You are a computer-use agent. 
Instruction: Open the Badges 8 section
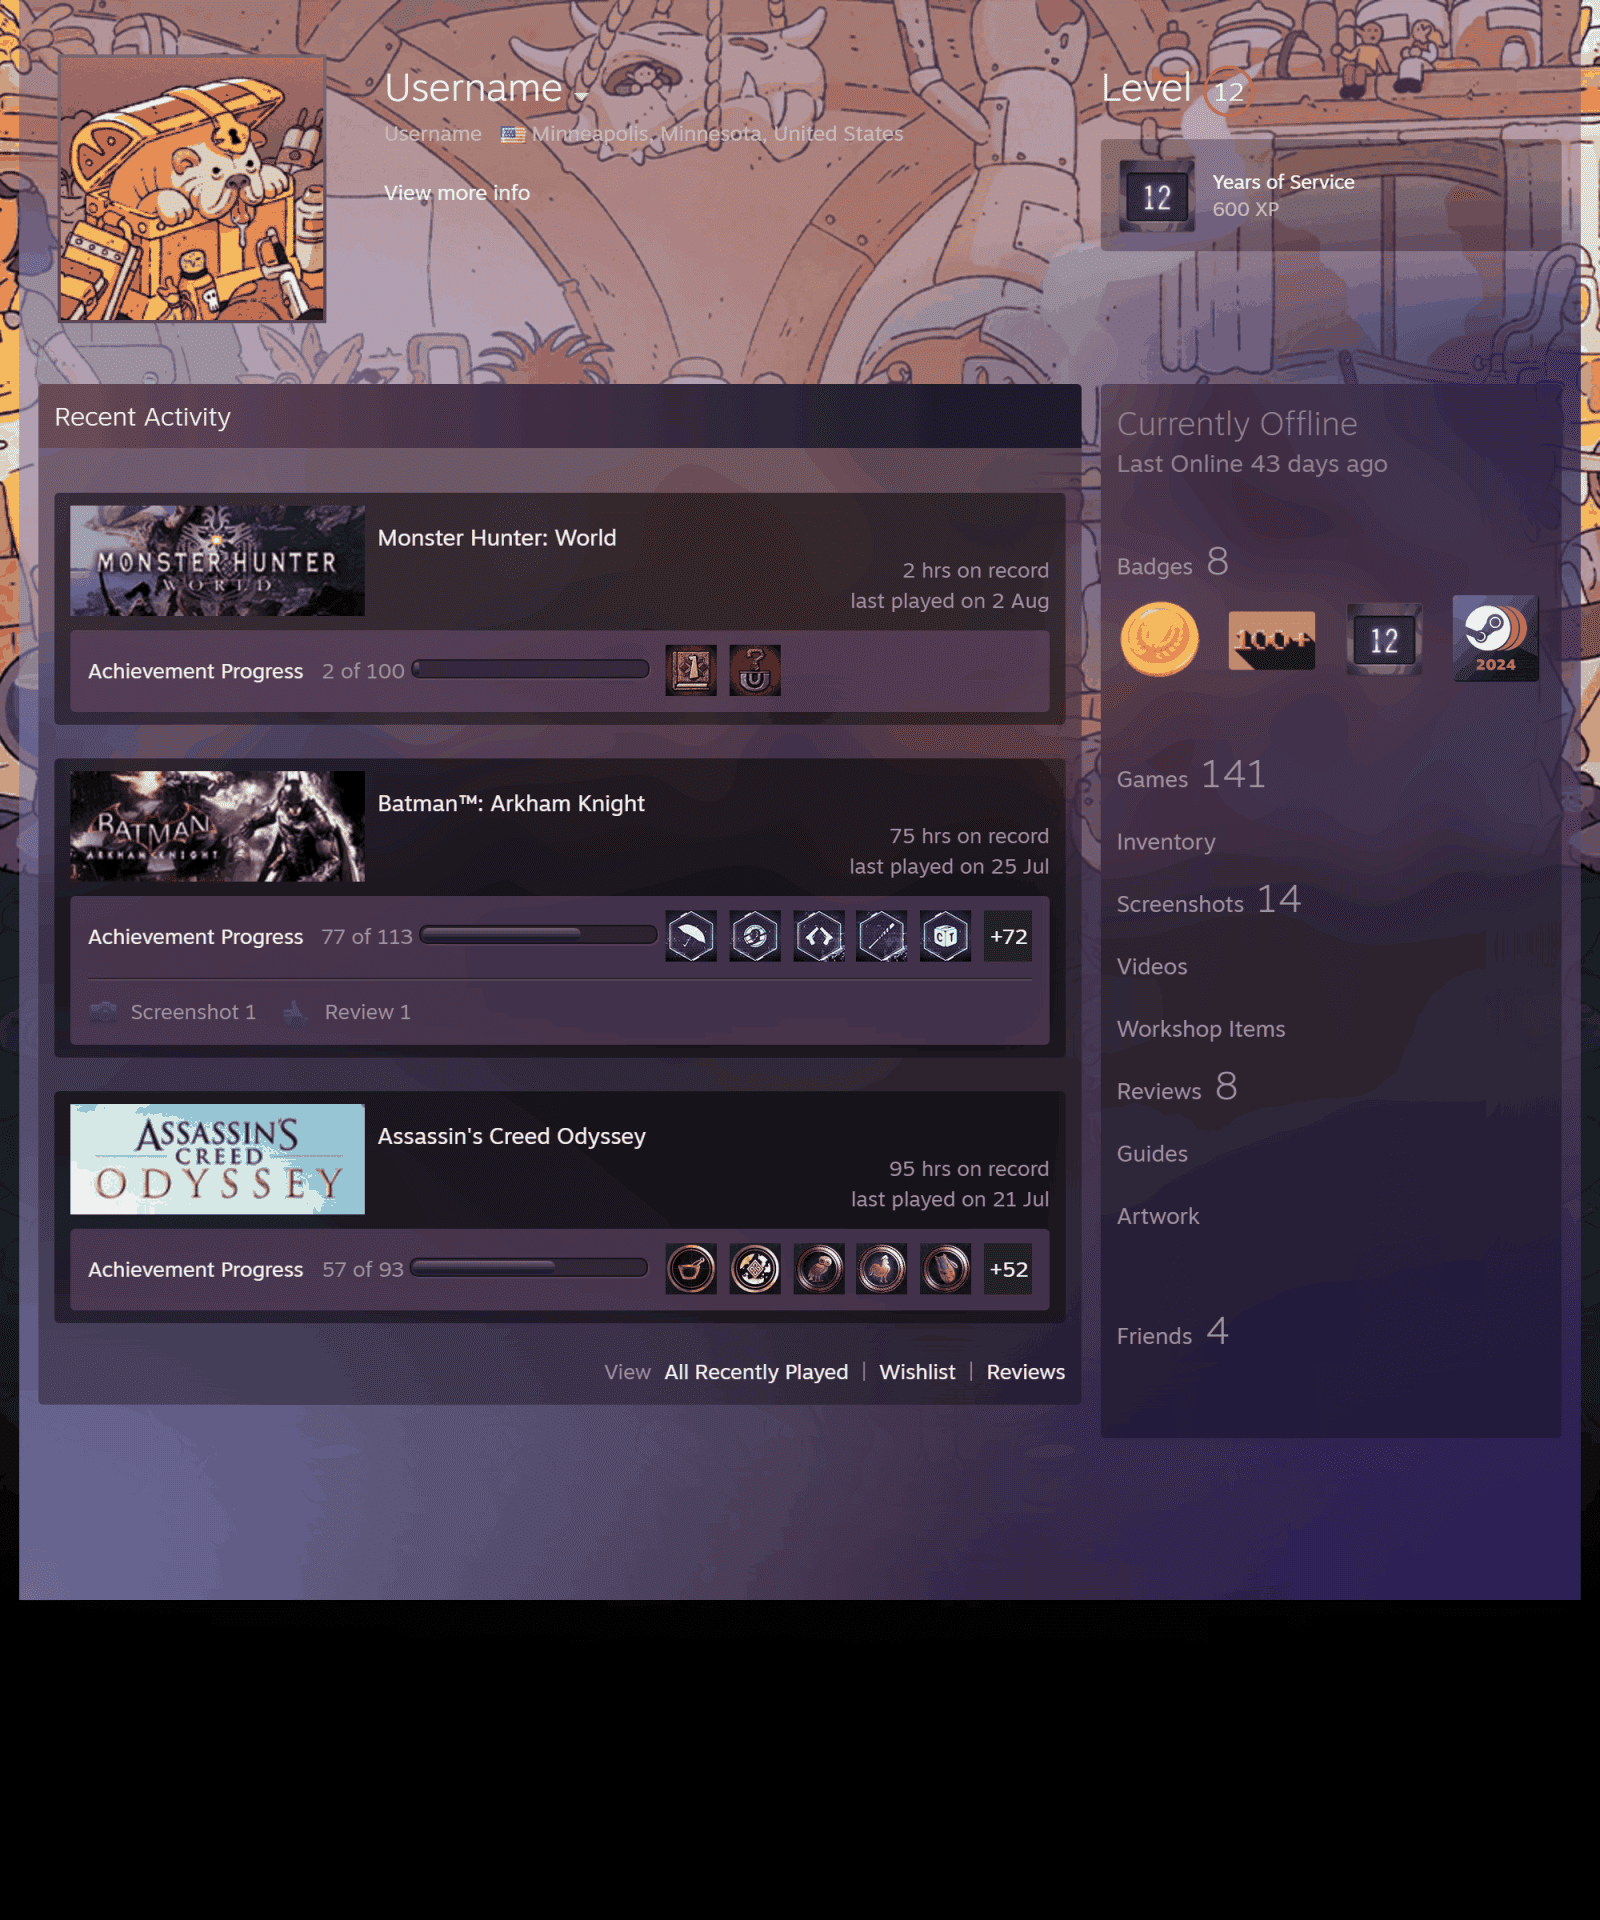[1172, 564]
